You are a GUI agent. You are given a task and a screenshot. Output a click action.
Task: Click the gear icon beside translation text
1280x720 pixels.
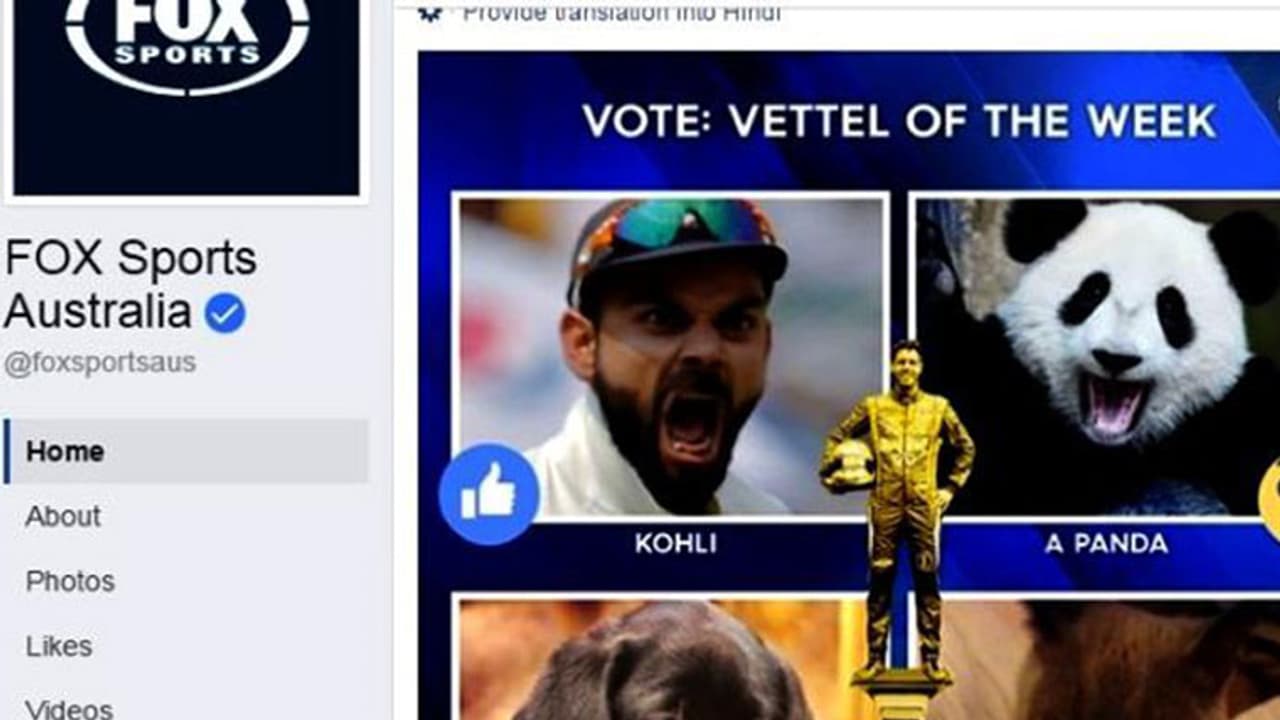pos(429,12)
